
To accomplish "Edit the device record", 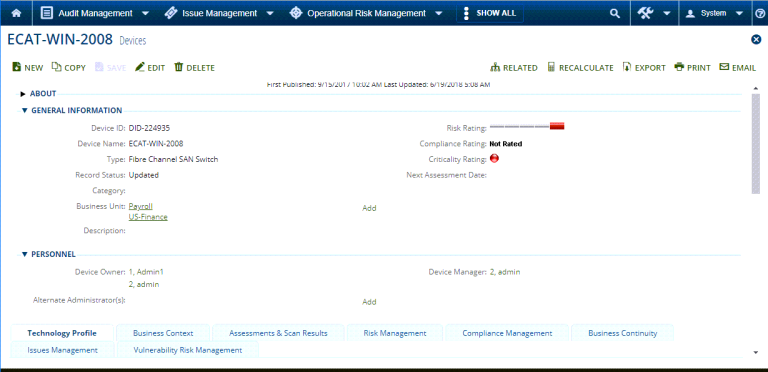I will pyautogui.click(x=150, y=68).
